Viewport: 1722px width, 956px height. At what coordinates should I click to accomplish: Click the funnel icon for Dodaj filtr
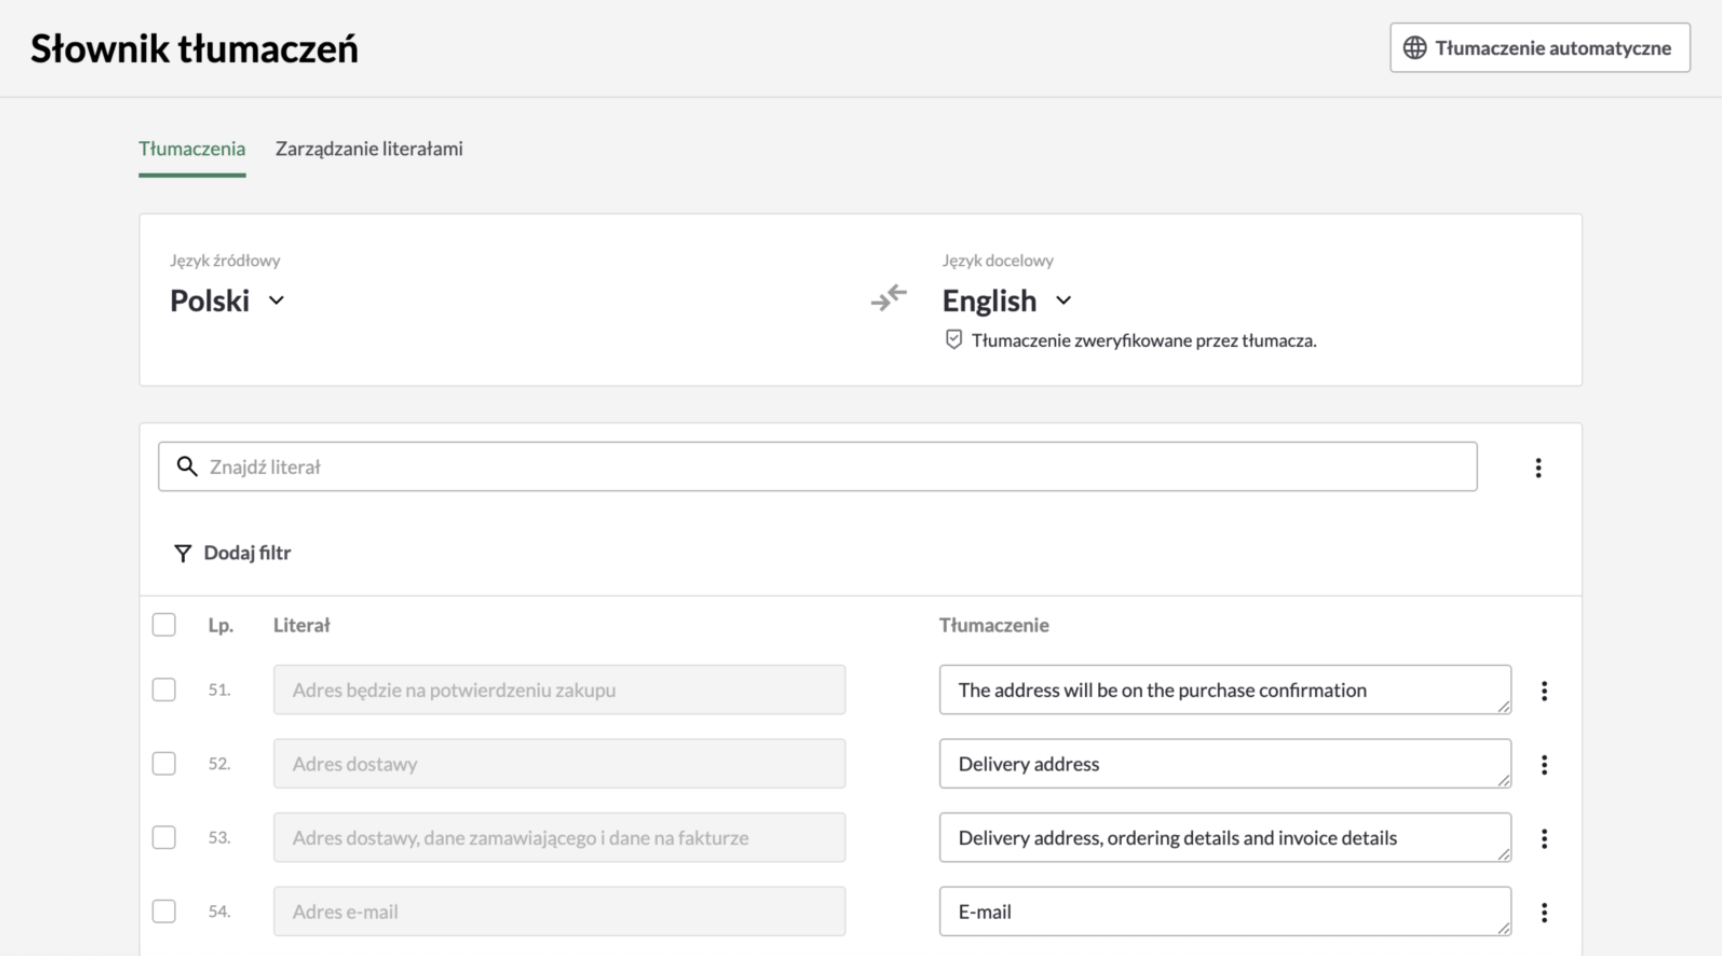pyautogui.click(x=182, y=553)
